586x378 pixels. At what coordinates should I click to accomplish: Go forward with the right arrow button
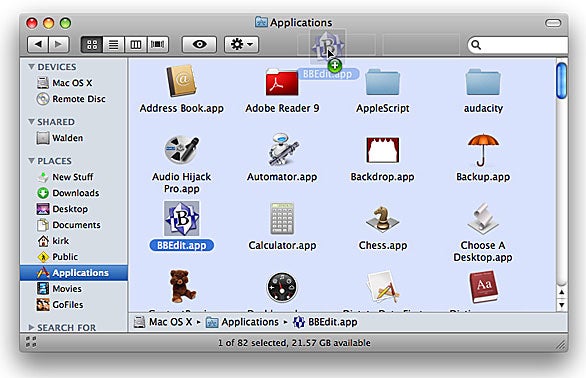click(x=58, y=44)
